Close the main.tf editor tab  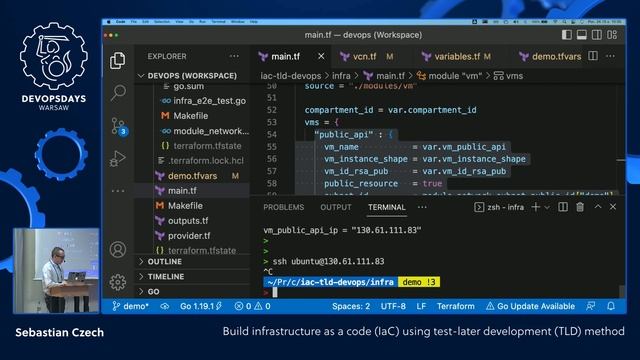click(321, 56)
